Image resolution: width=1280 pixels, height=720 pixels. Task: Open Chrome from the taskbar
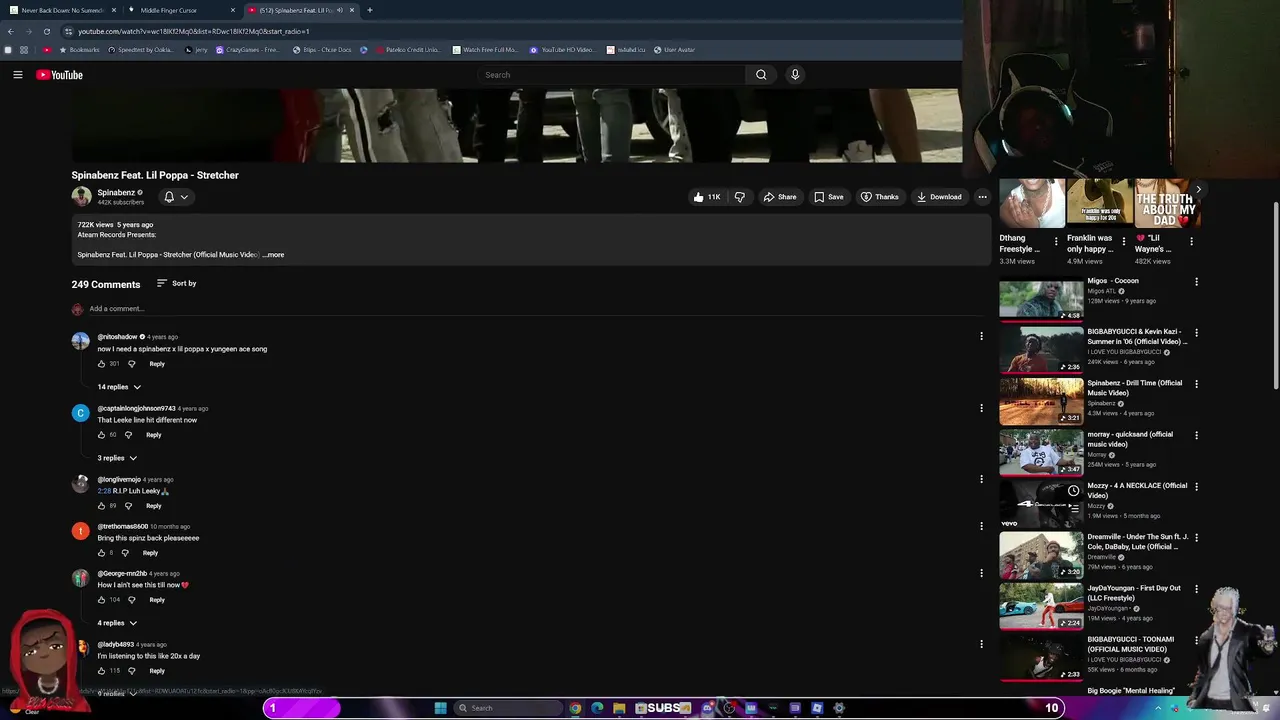(575, 708)
